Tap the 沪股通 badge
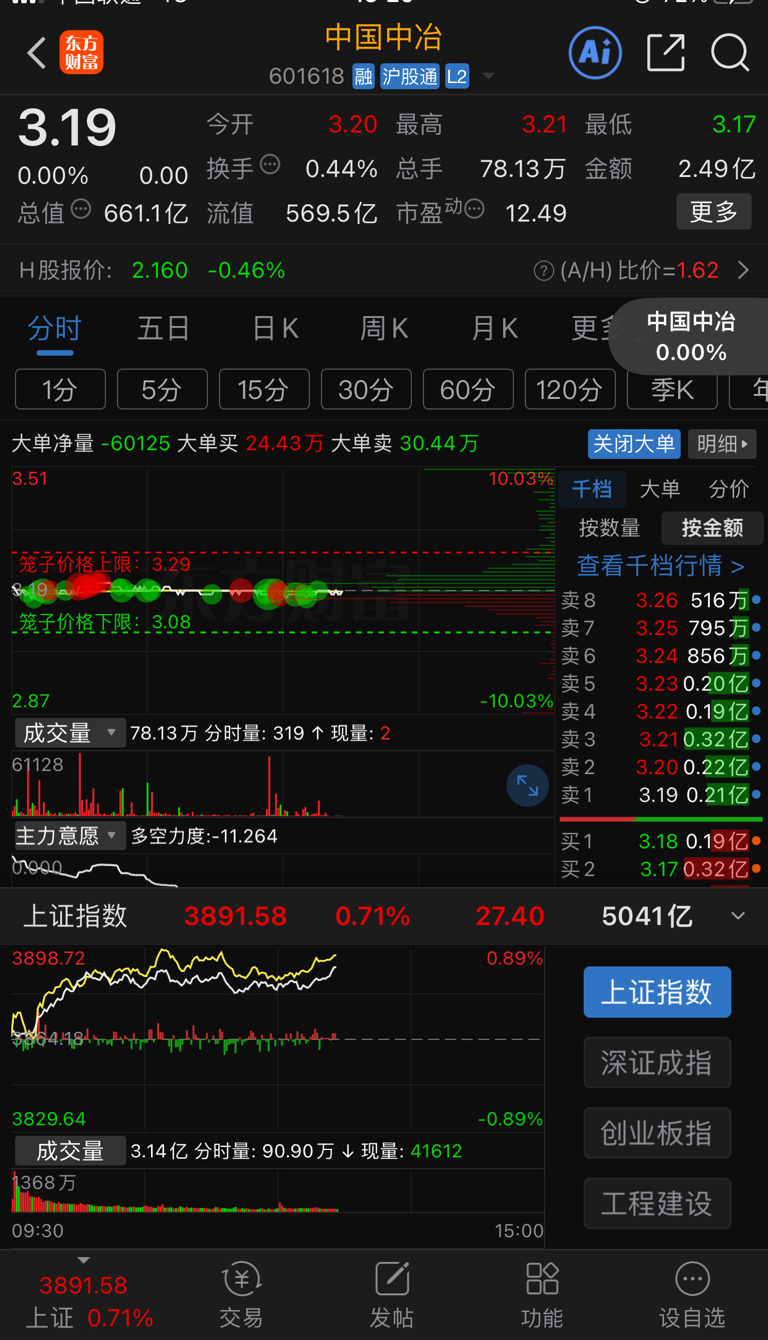Image resolution: width=768 pixels, height=1340 pixels. point(410,77)
